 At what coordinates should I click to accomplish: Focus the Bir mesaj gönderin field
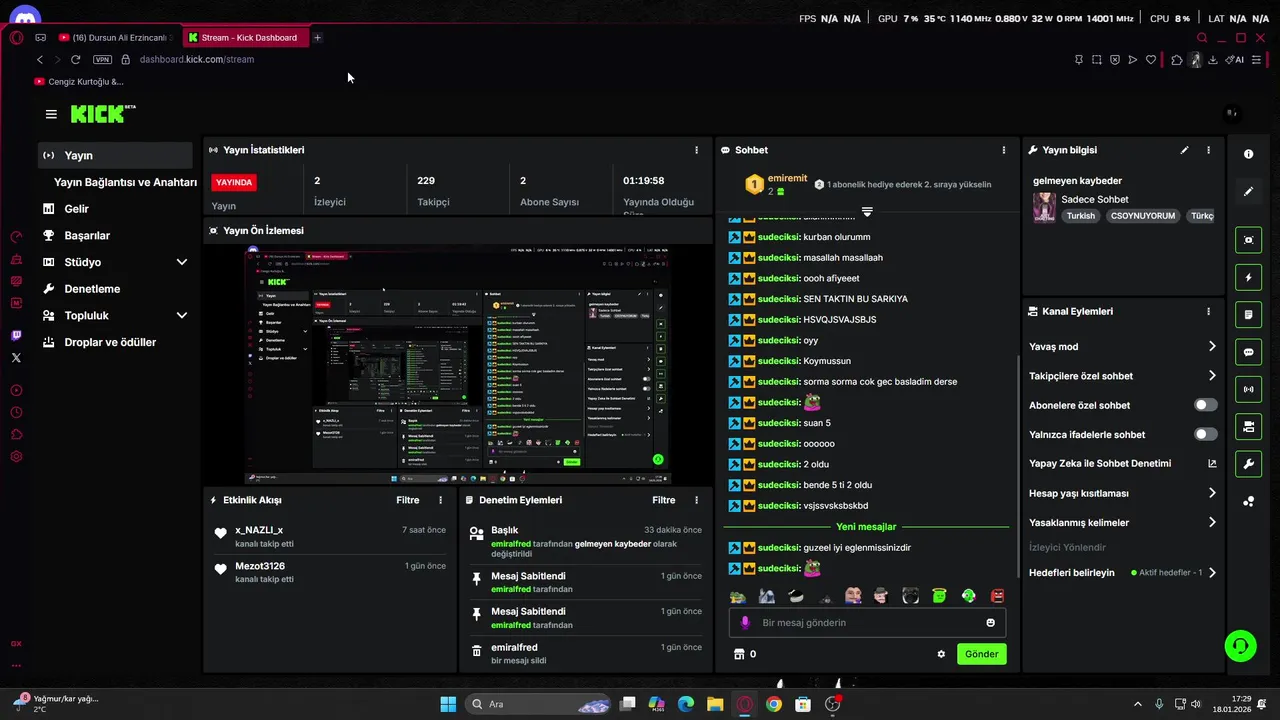coord(867,622)
